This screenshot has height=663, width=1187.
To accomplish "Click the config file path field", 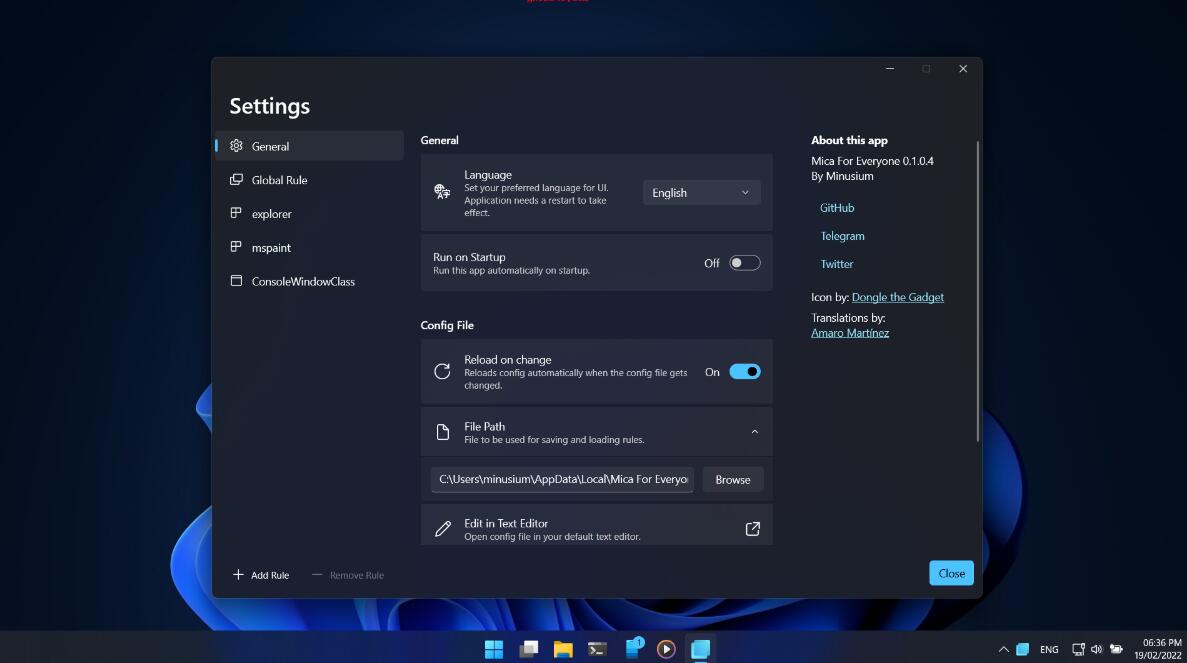I will tap(562, 479).
